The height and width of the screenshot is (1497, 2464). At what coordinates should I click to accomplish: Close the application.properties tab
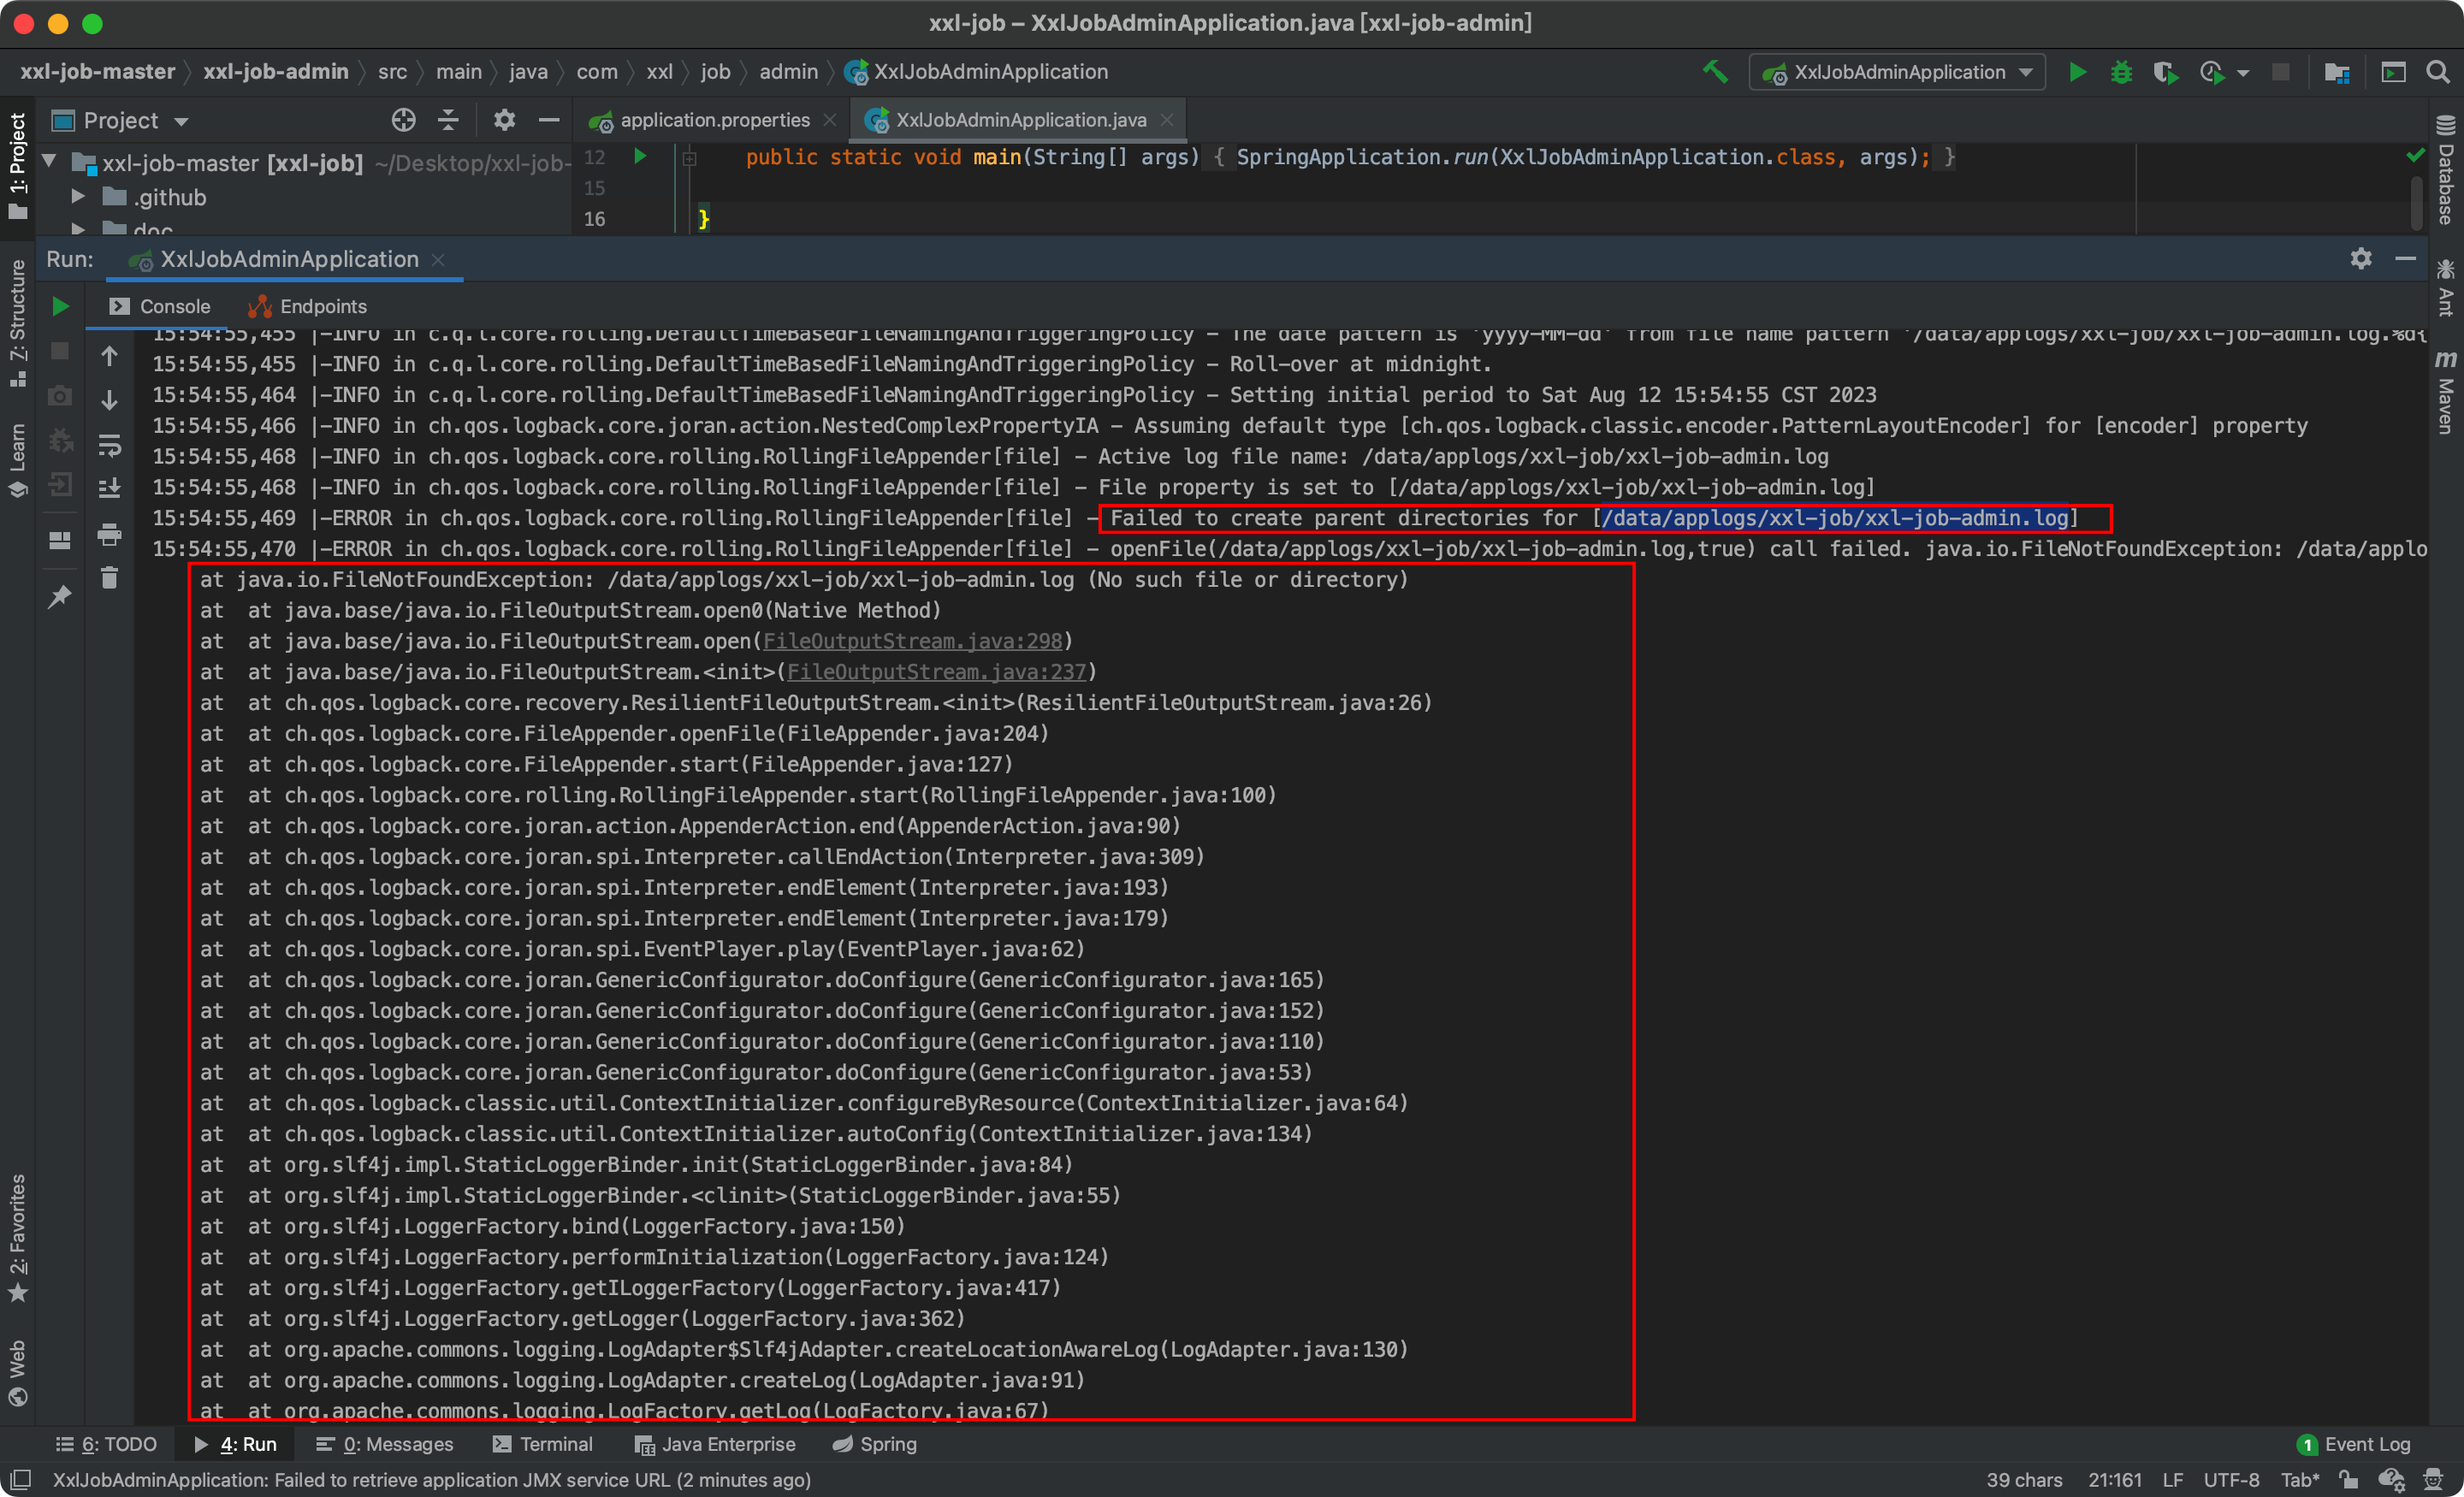[x=829, y=120]
